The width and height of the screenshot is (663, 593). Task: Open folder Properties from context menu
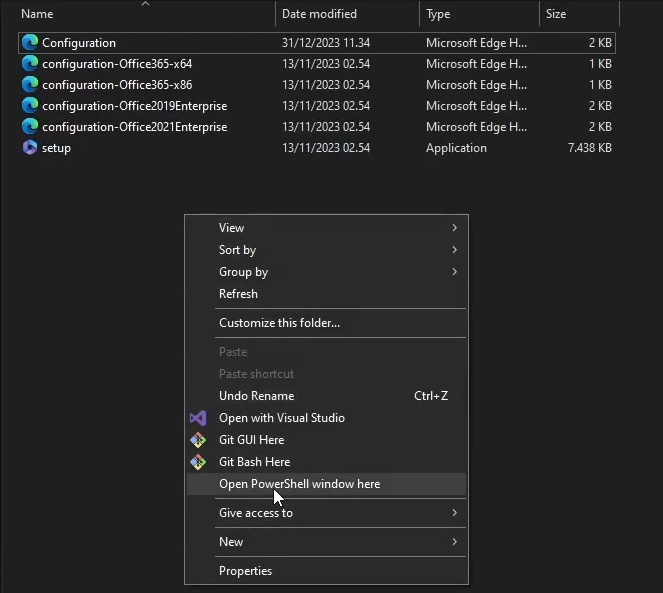245,571
